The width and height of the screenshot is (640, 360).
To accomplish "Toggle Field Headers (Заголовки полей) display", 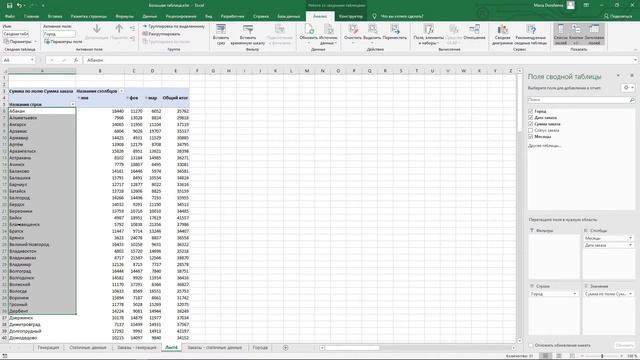I will 594,34.
